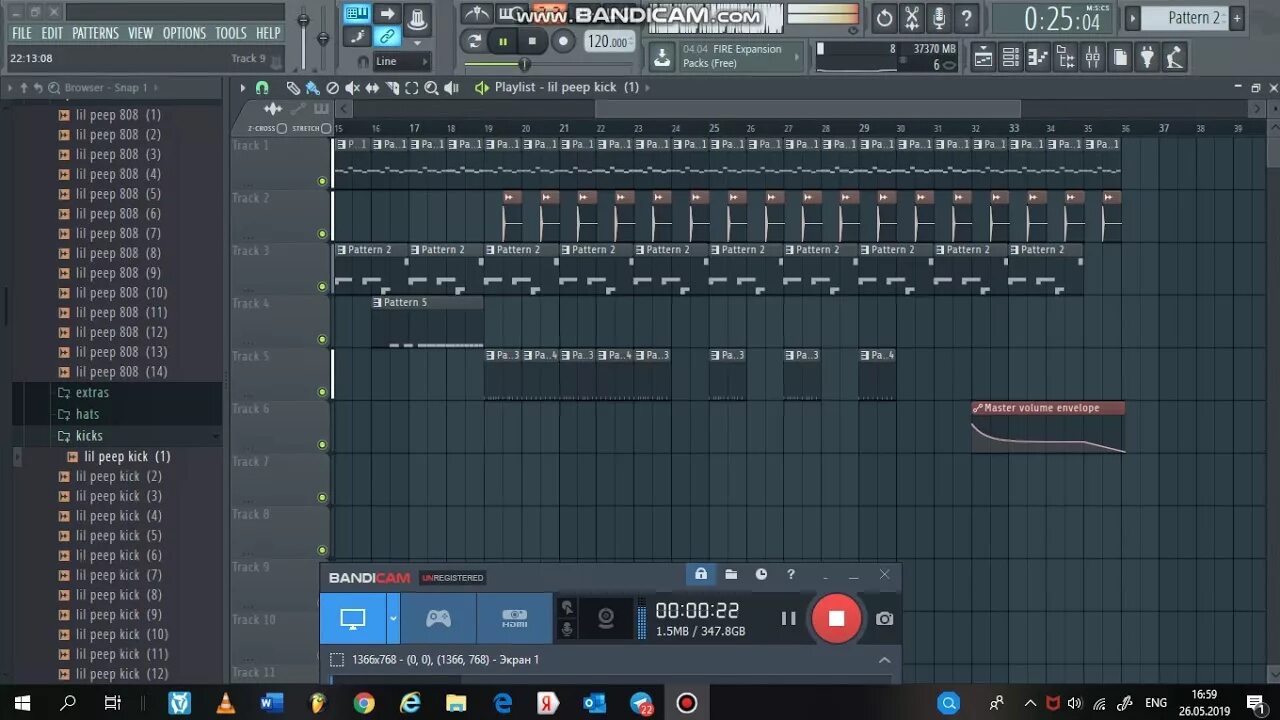
Task: Open the FL Studio mixer window icon
Action: point(1093,57)
